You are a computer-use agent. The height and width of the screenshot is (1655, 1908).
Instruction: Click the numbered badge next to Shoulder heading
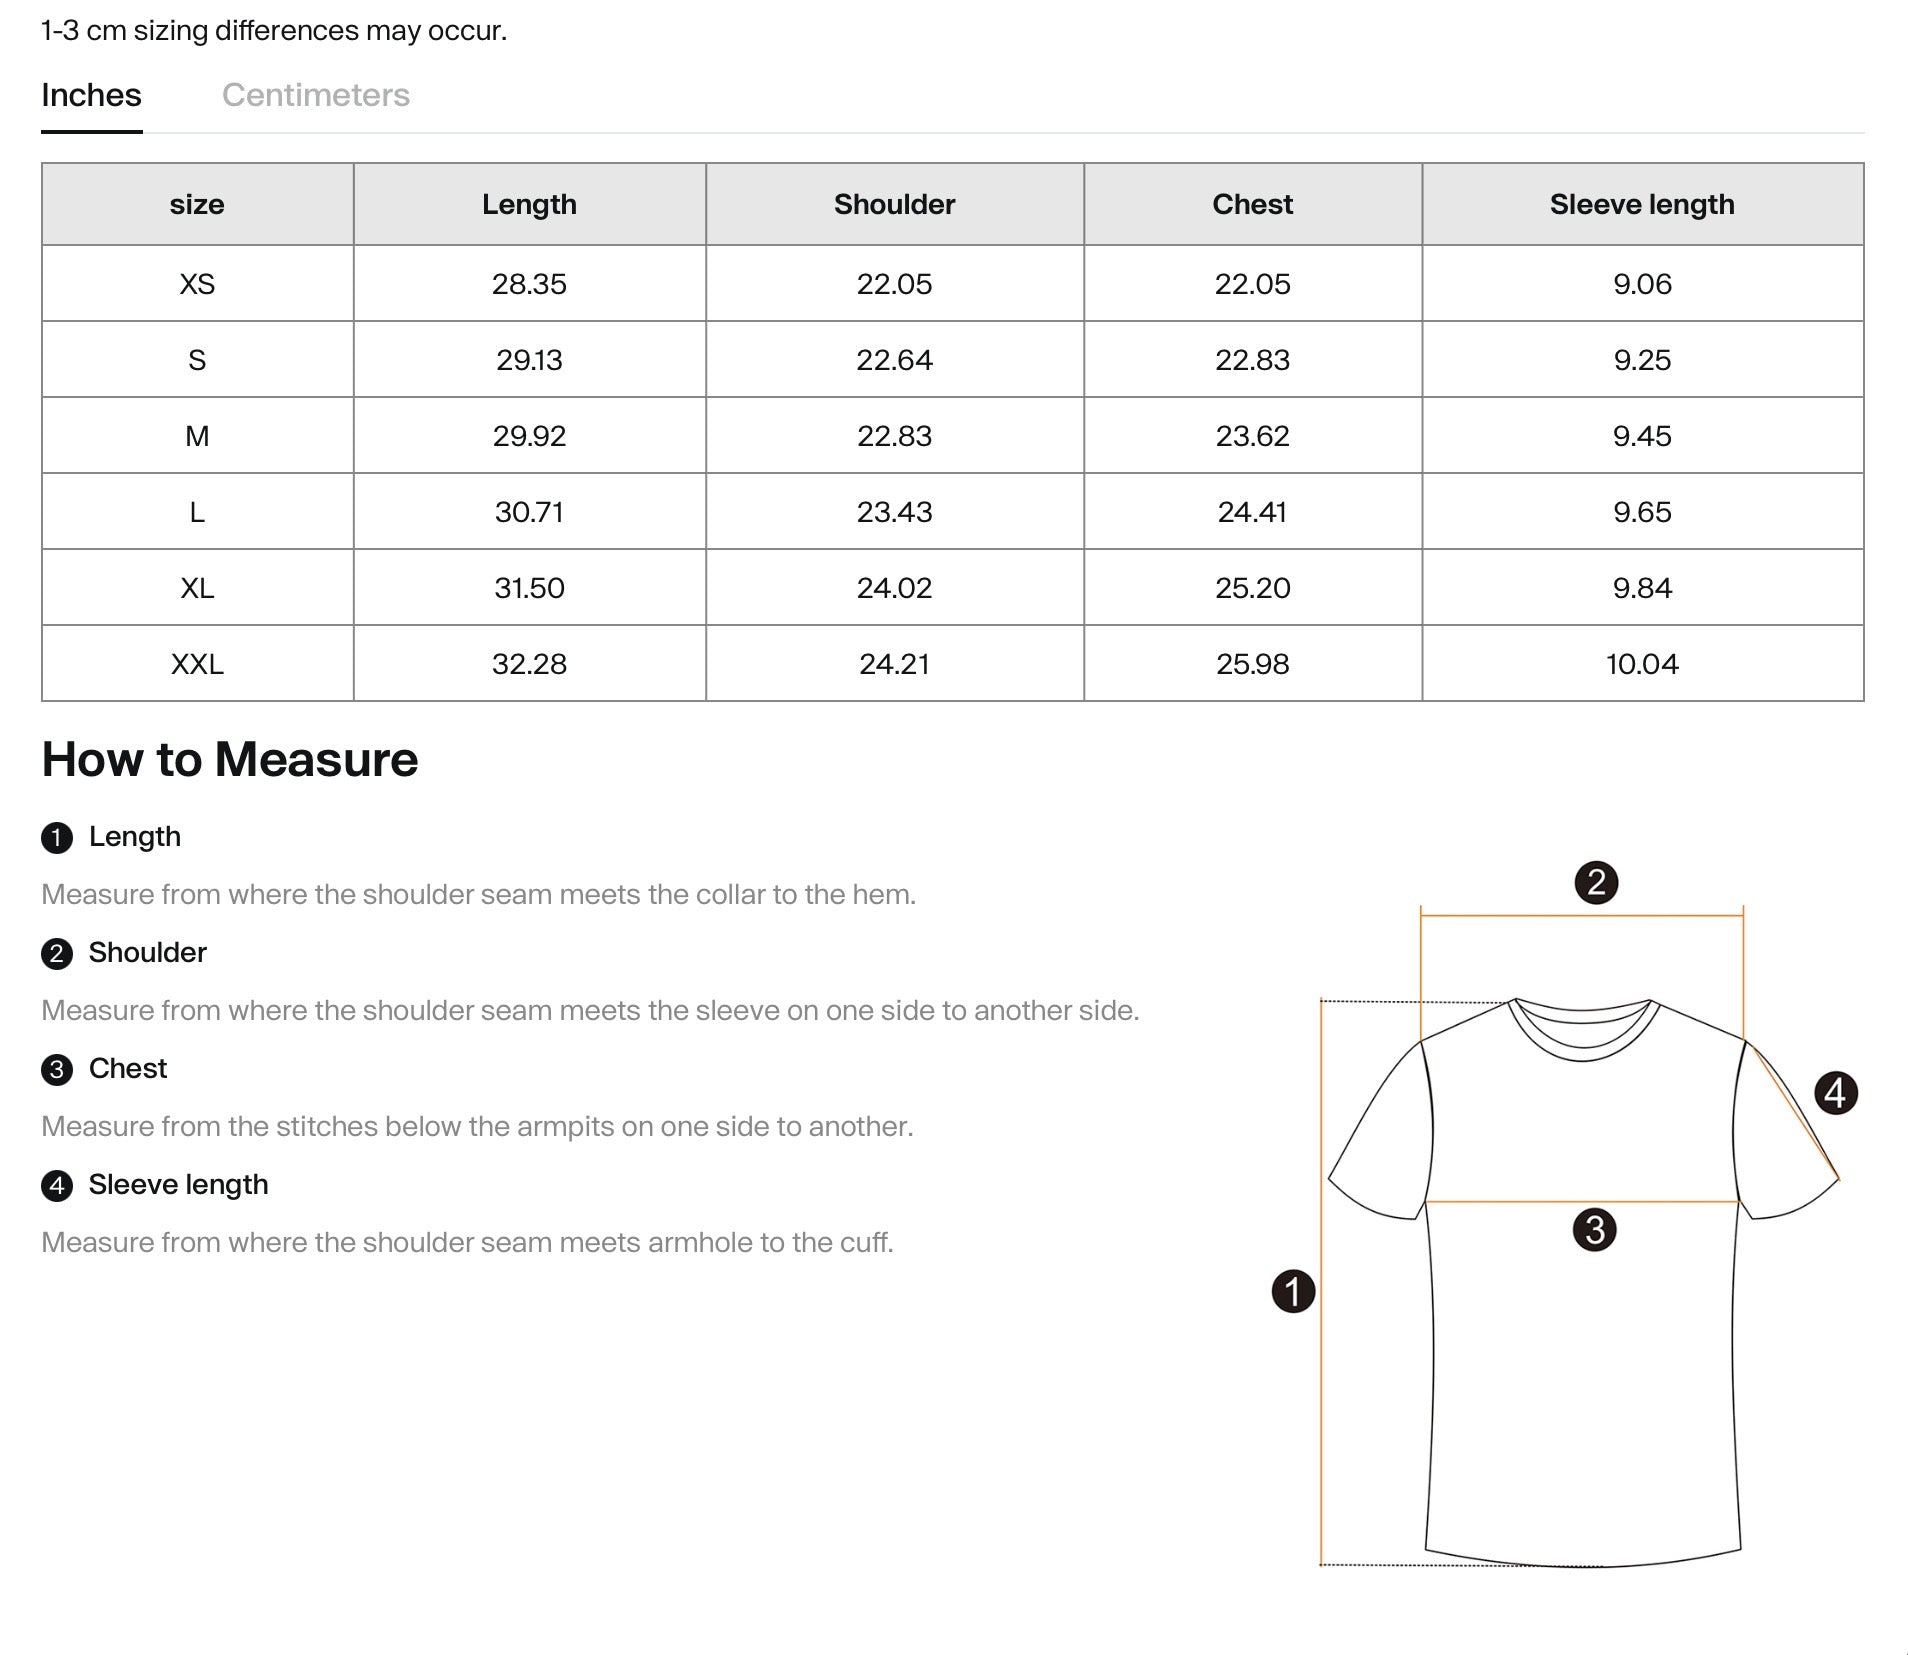[x=57, y=953]
